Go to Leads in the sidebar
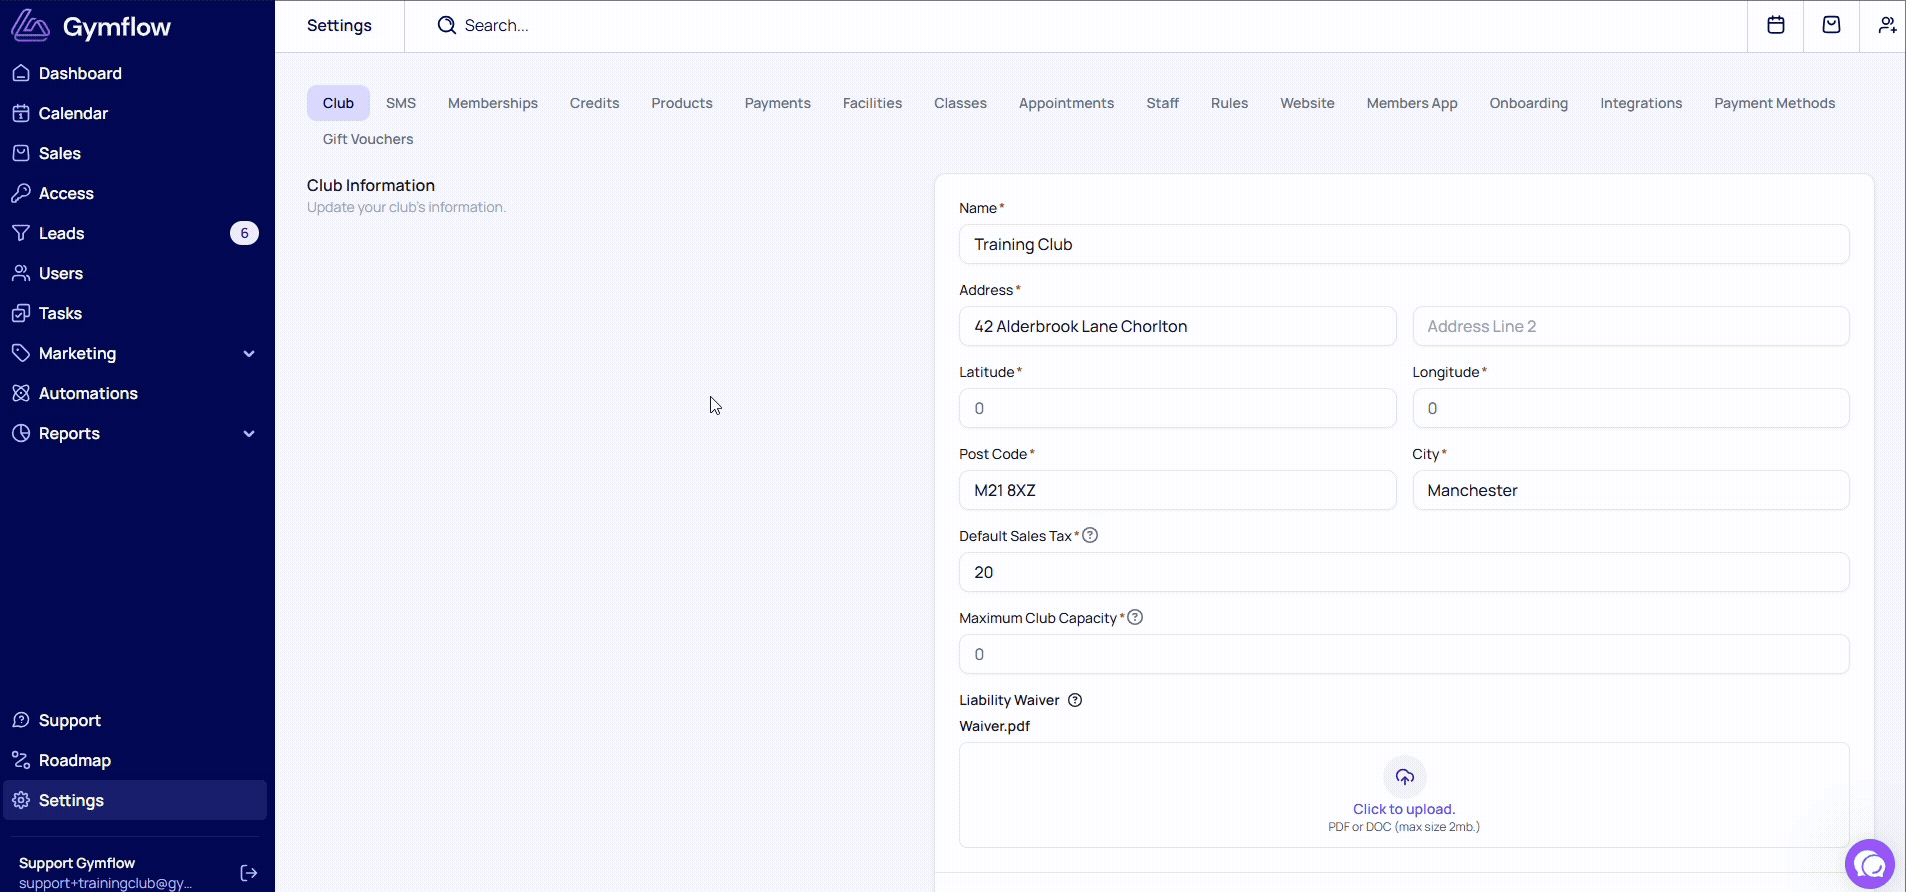 [x=61, y=233]
